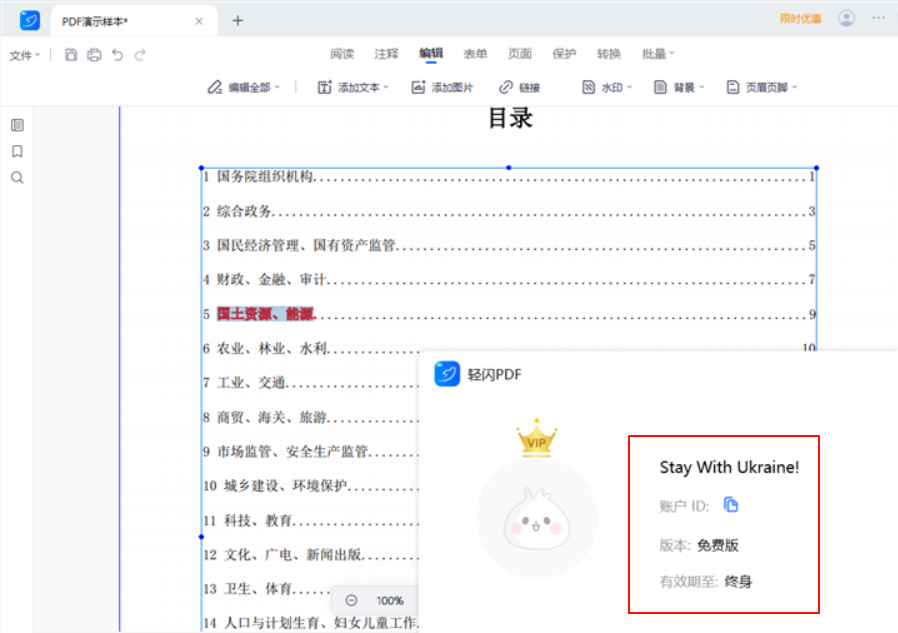Open the user account avatar menu
The width and height of the screenshot is (898, 633).
[x=845, y=18]
